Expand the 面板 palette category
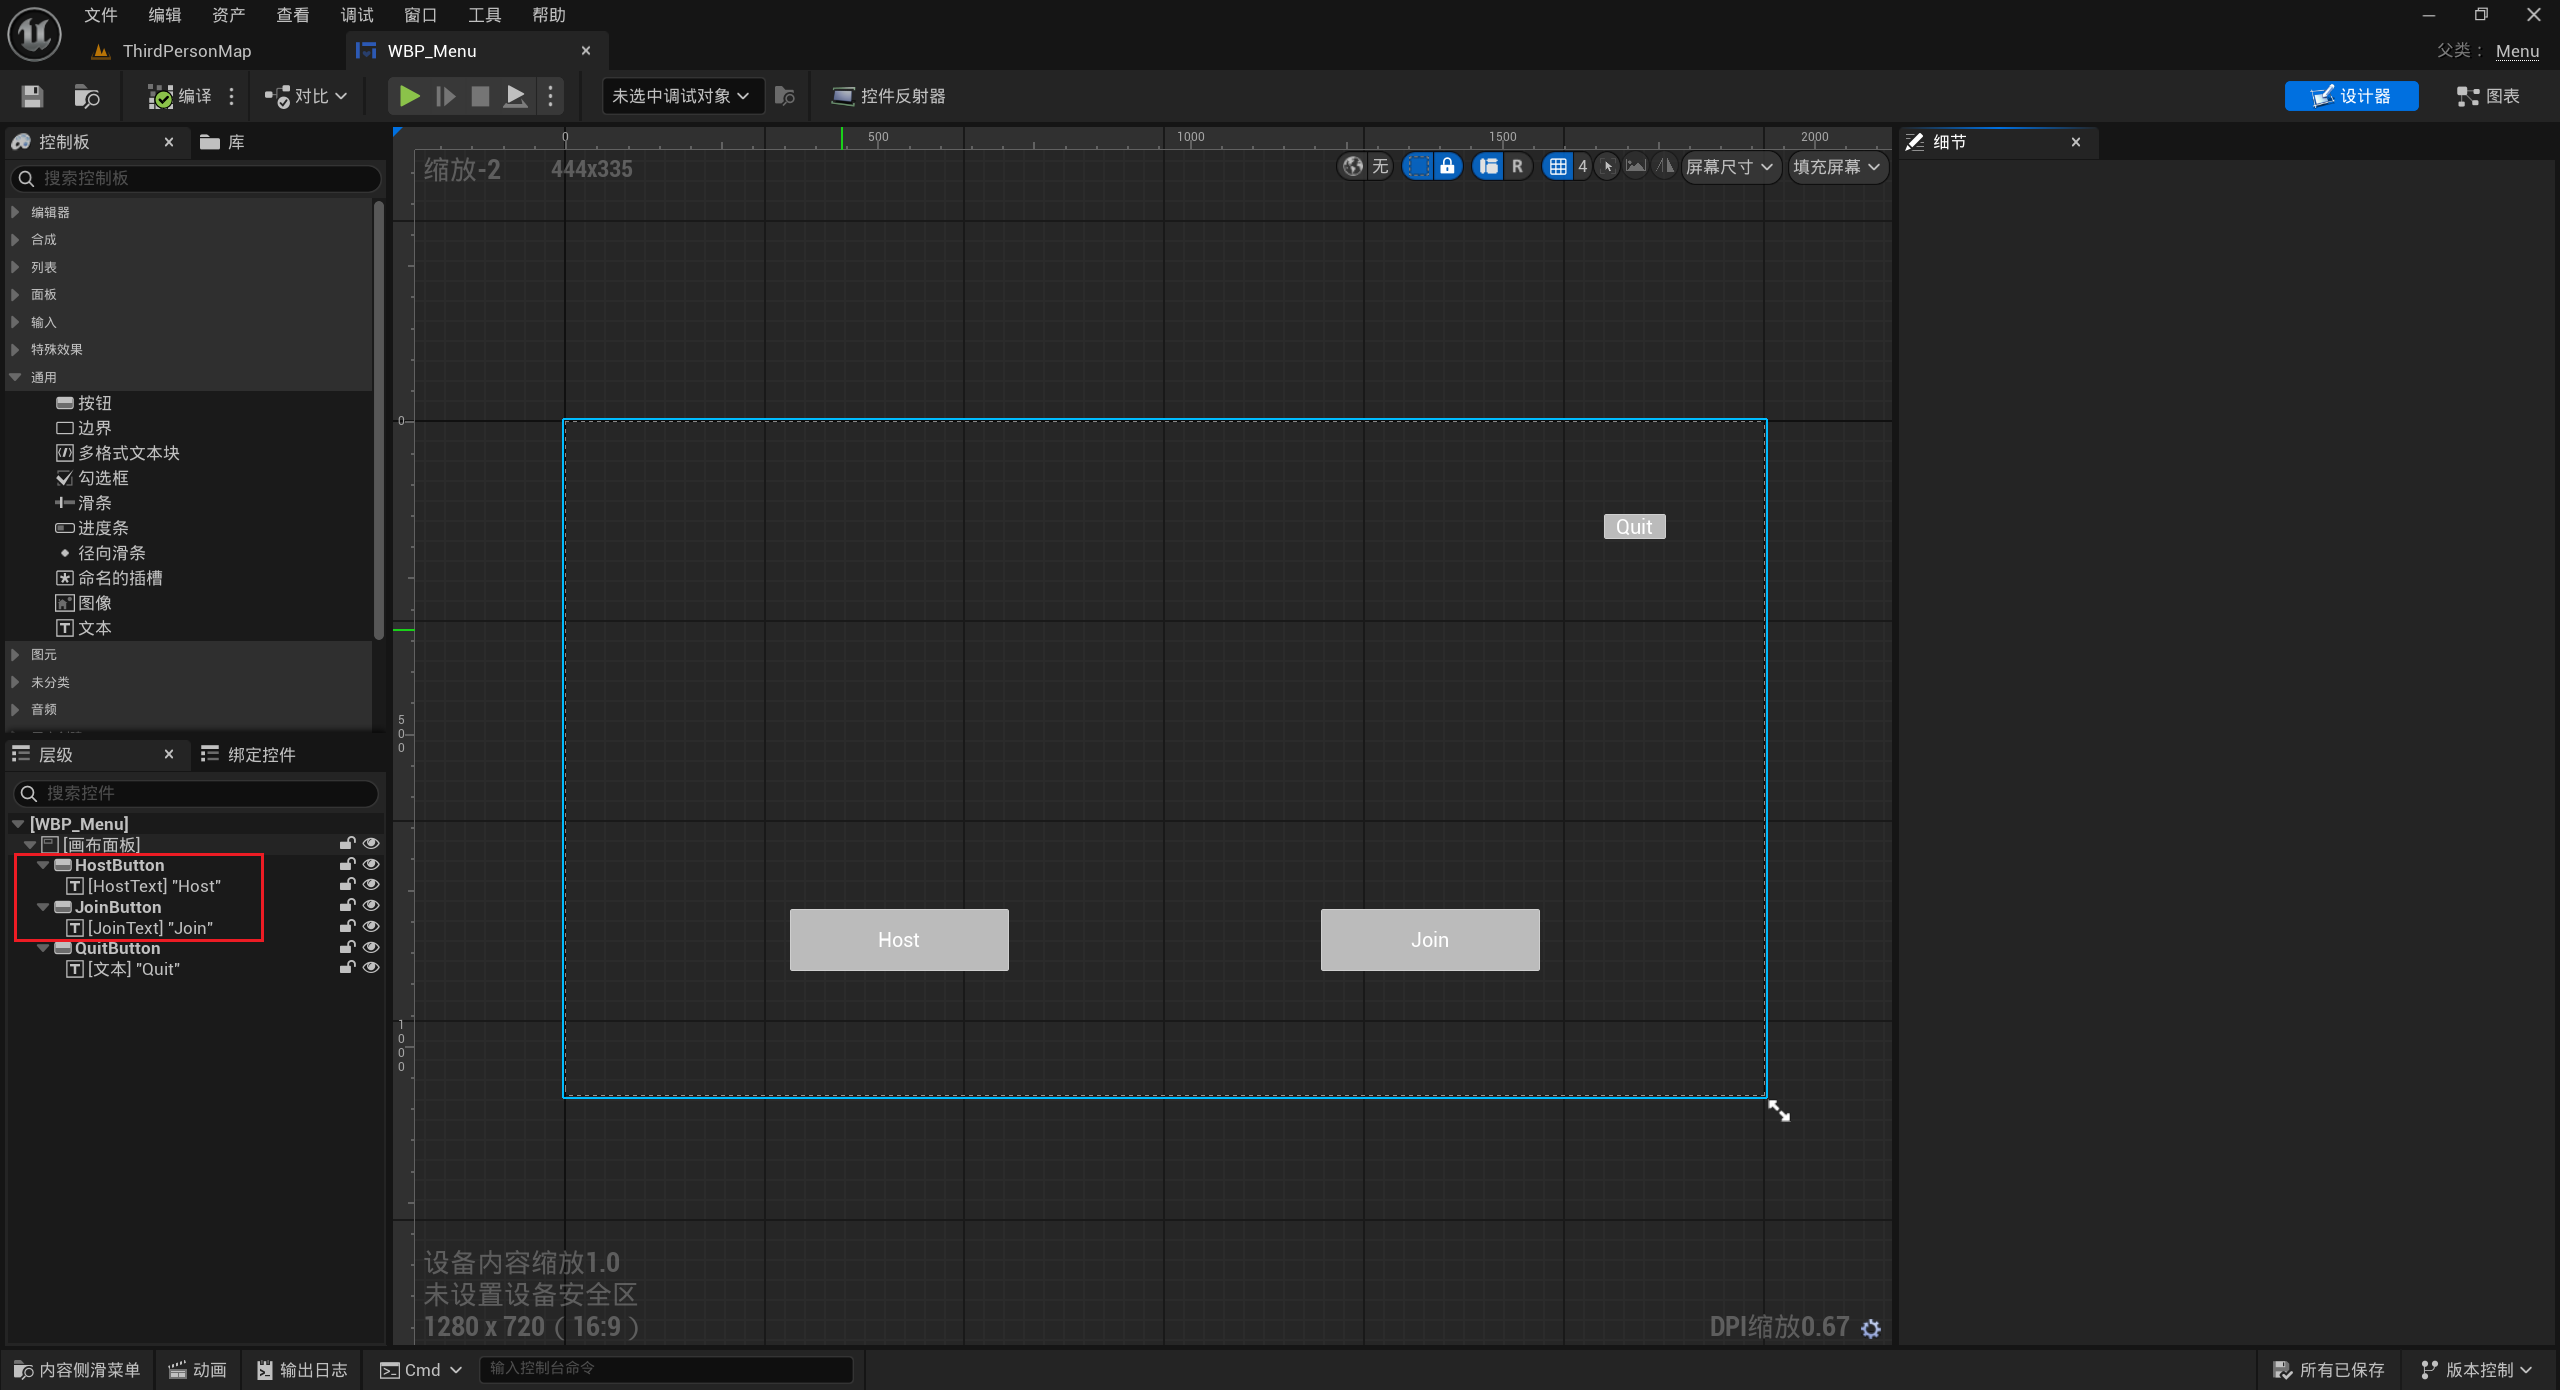Viewport: 2560px width, 1390px height. pos(15,294)
